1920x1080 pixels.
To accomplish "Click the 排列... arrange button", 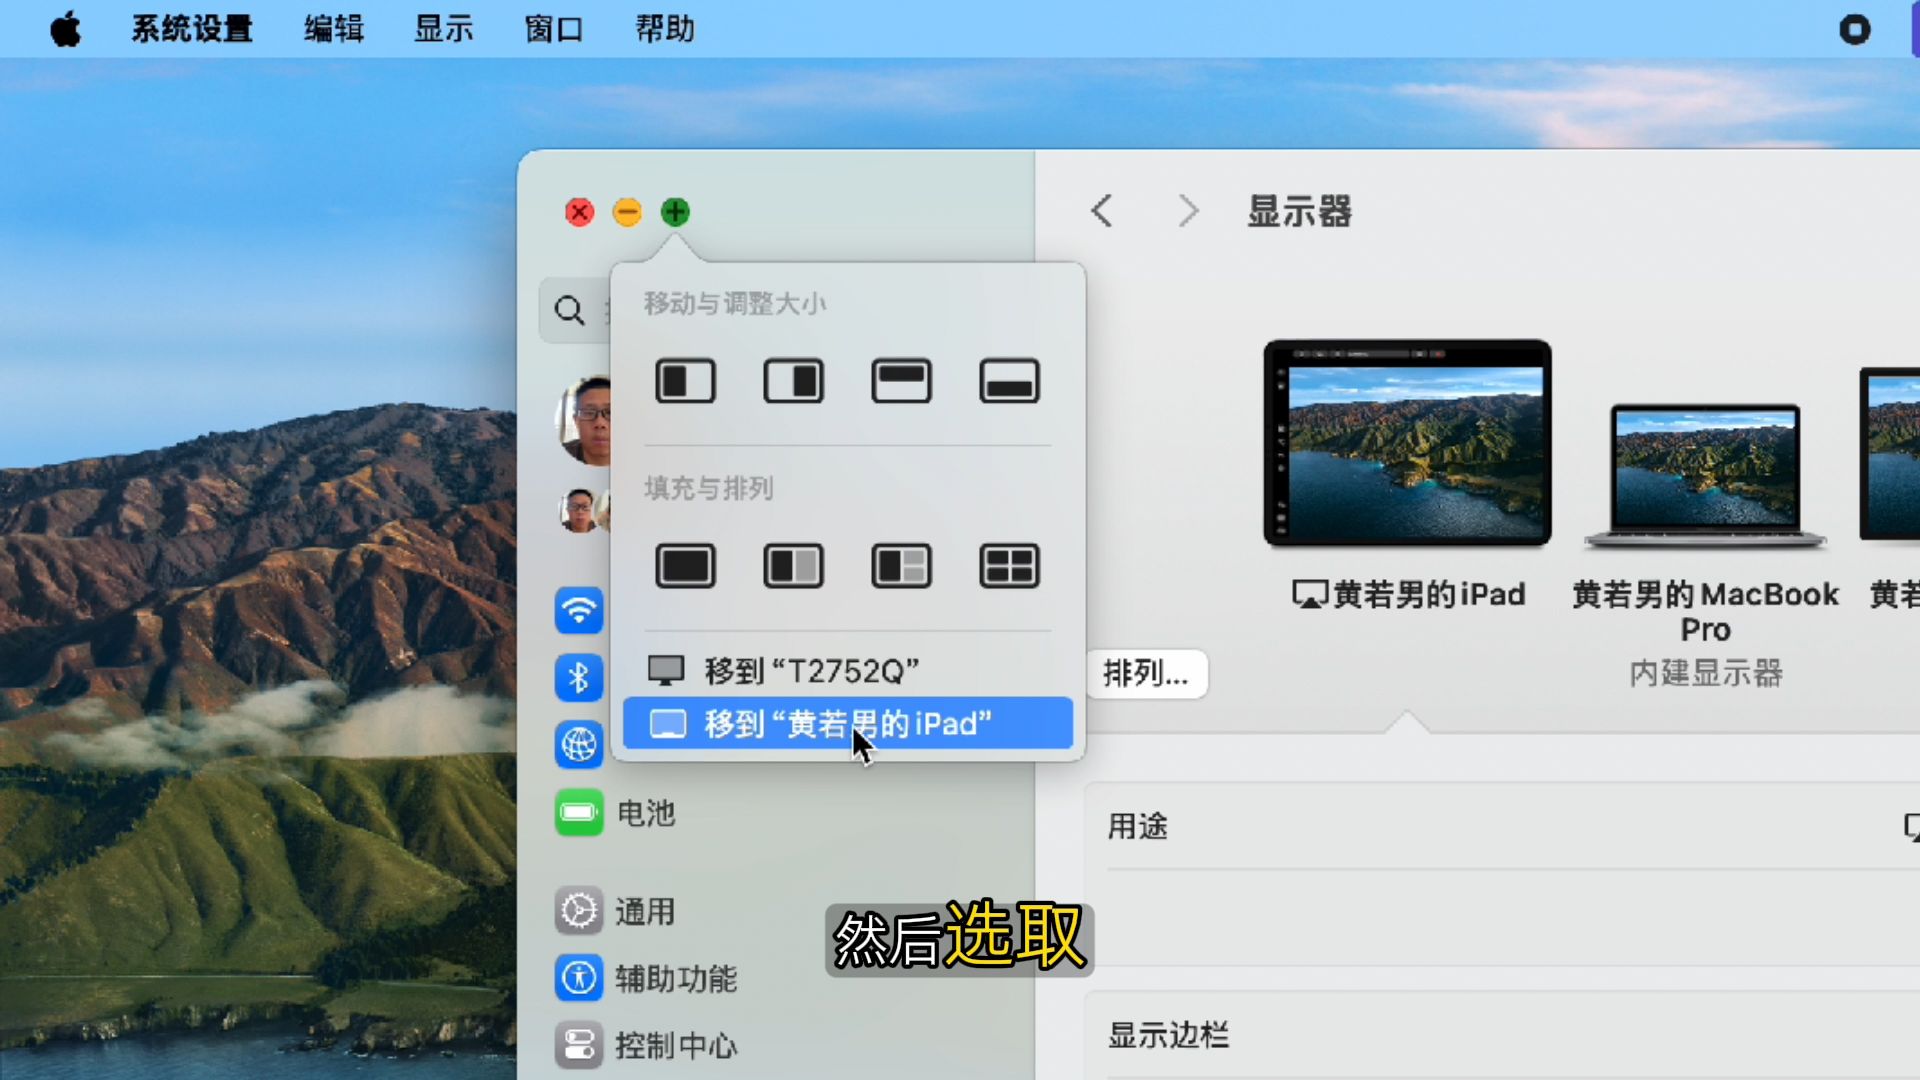I will point(1146,674).
